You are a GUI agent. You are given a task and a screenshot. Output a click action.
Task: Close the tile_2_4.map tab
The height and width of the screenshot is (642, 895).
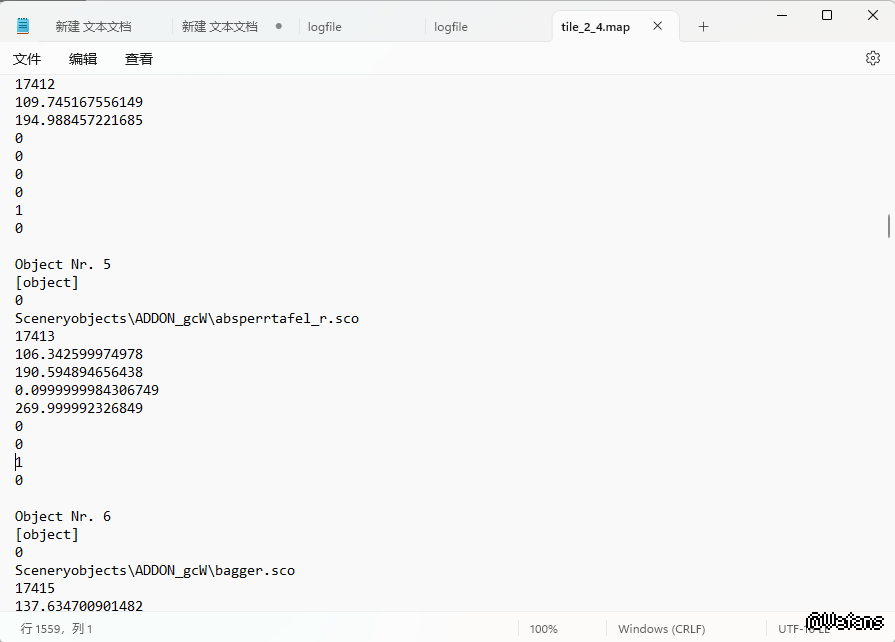click(x=658, y=26)
